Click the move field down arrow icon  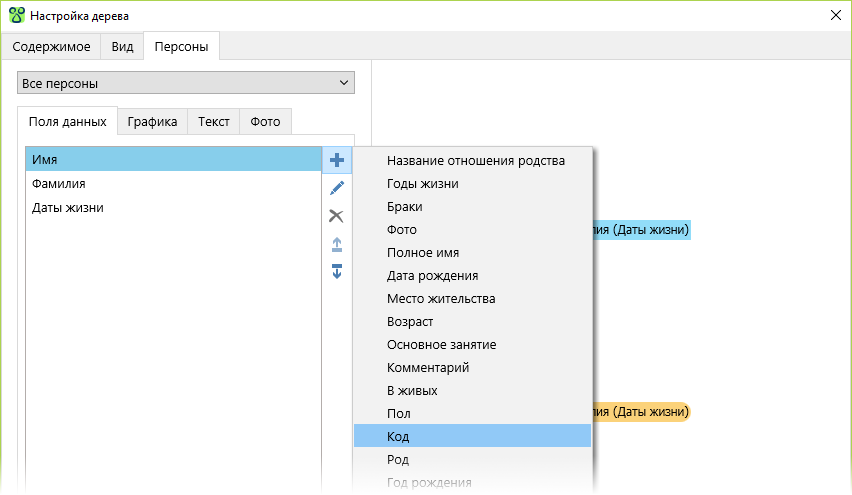point(337,271)
